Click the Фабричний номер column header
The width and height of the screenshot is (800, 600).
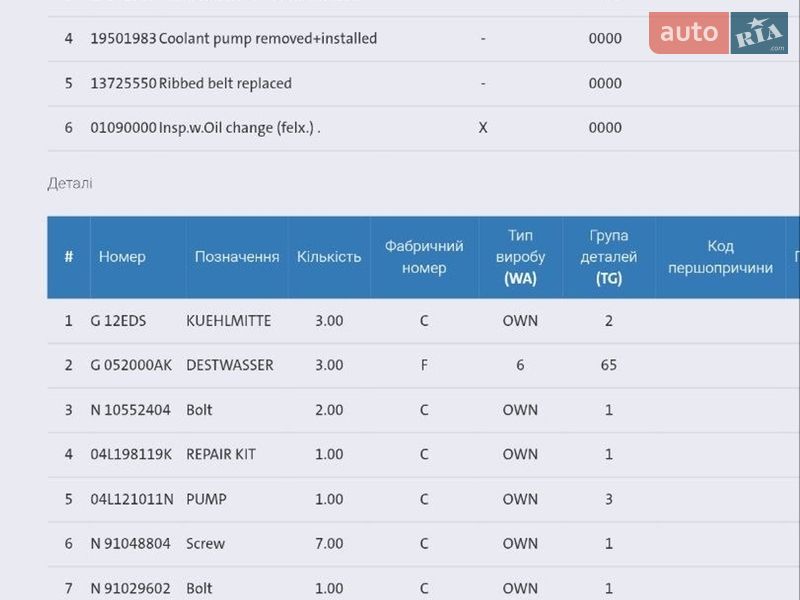424,257
